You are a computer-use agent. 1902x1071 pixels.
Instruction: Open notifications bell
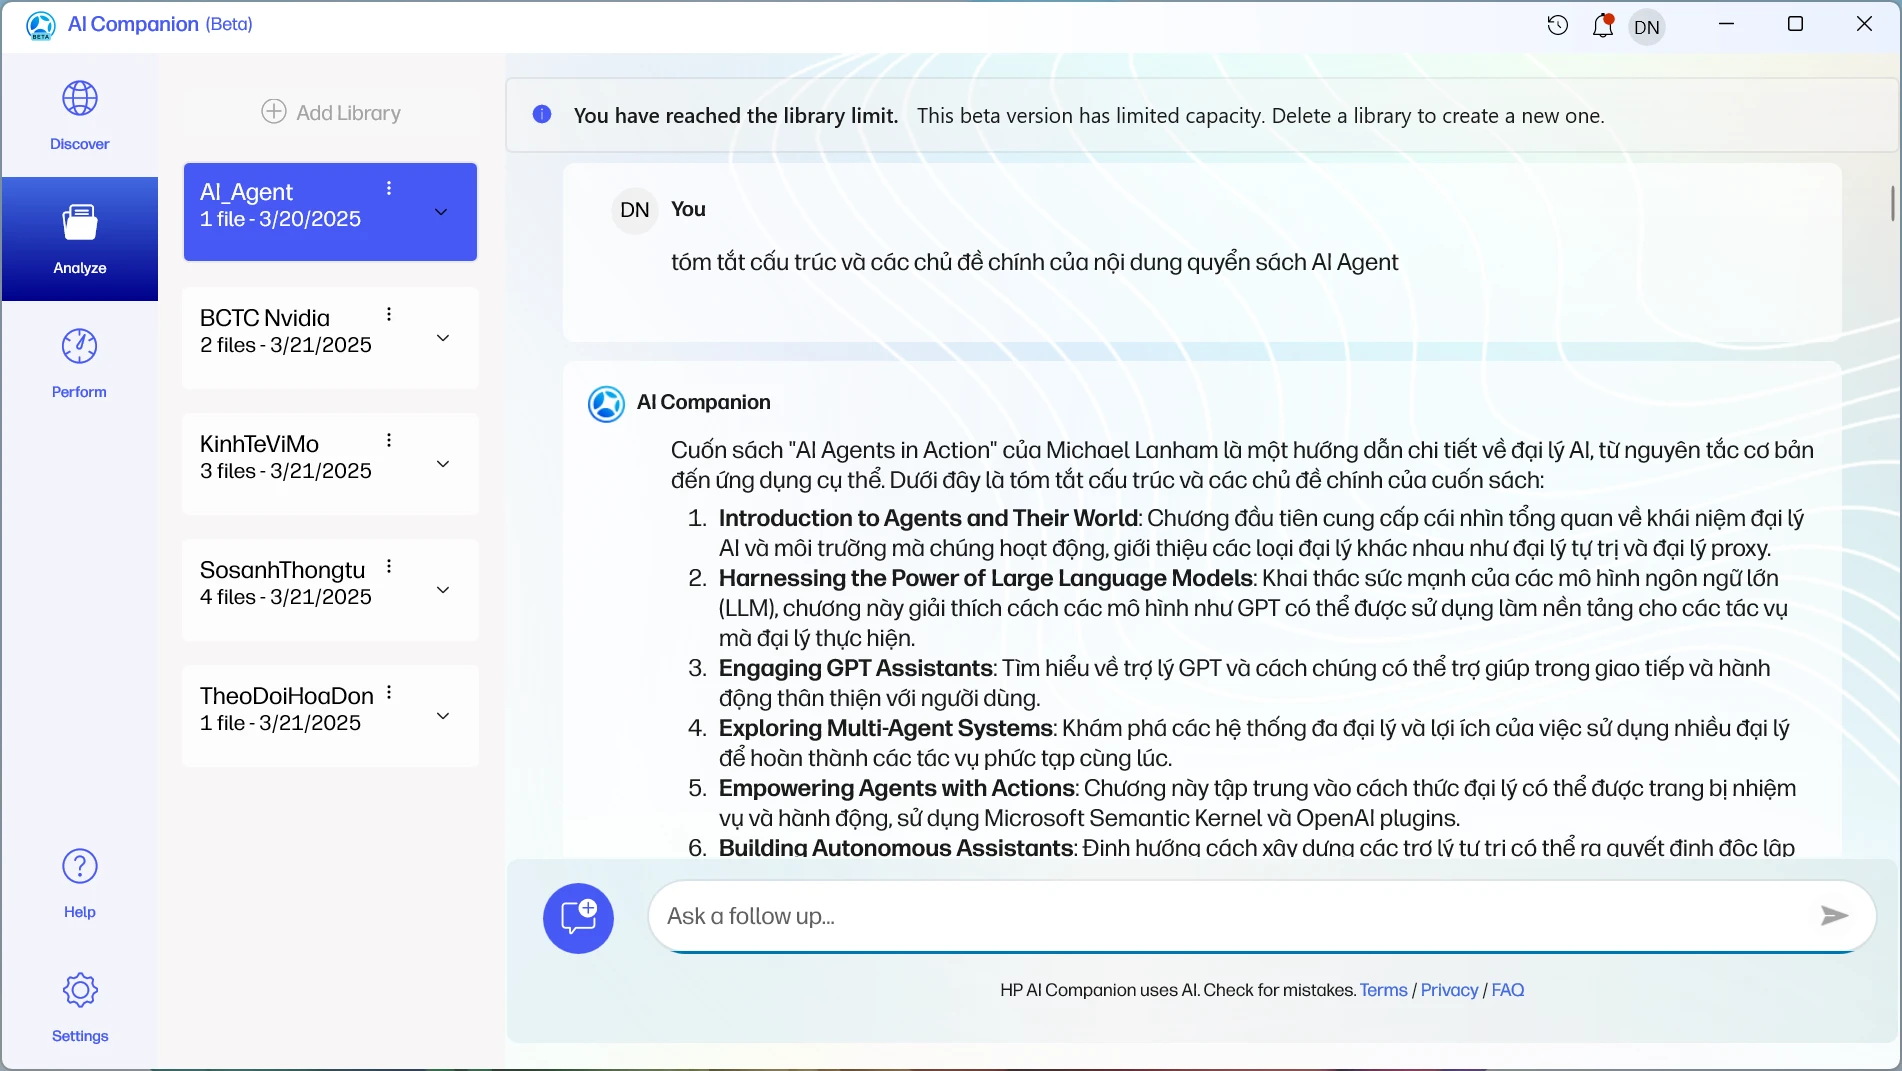click(1603, 26)
